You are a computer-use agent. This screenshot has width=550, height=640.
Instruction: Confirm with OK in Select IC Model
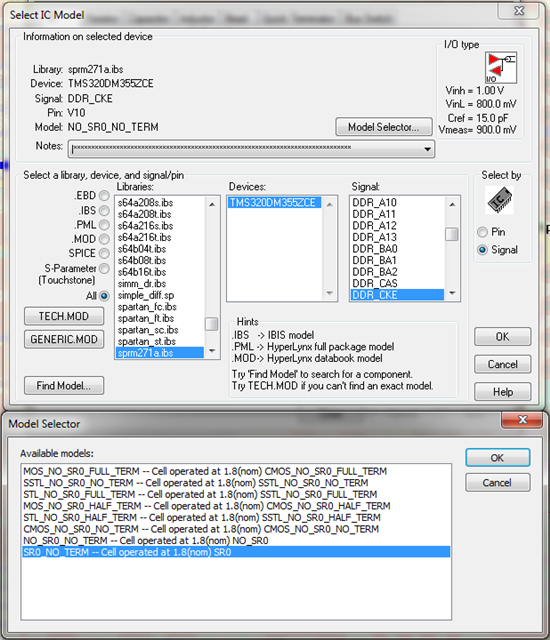(x=502, y=337)
